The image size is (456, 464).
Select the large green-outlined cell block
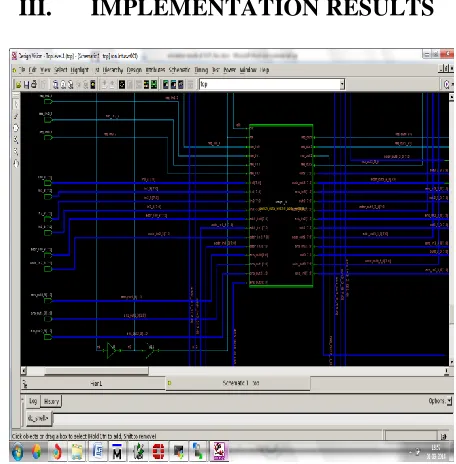tap(281, 205)
